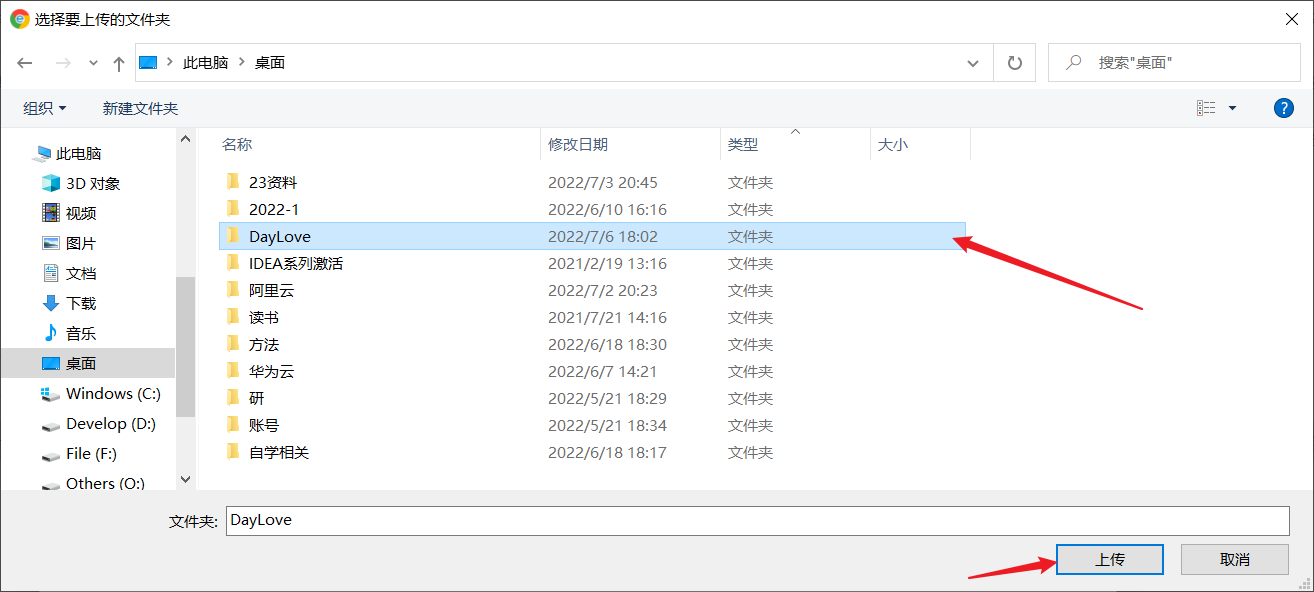Click the view layout icon
Viewport: 1314px width, 592px height.
(1207, 108)
